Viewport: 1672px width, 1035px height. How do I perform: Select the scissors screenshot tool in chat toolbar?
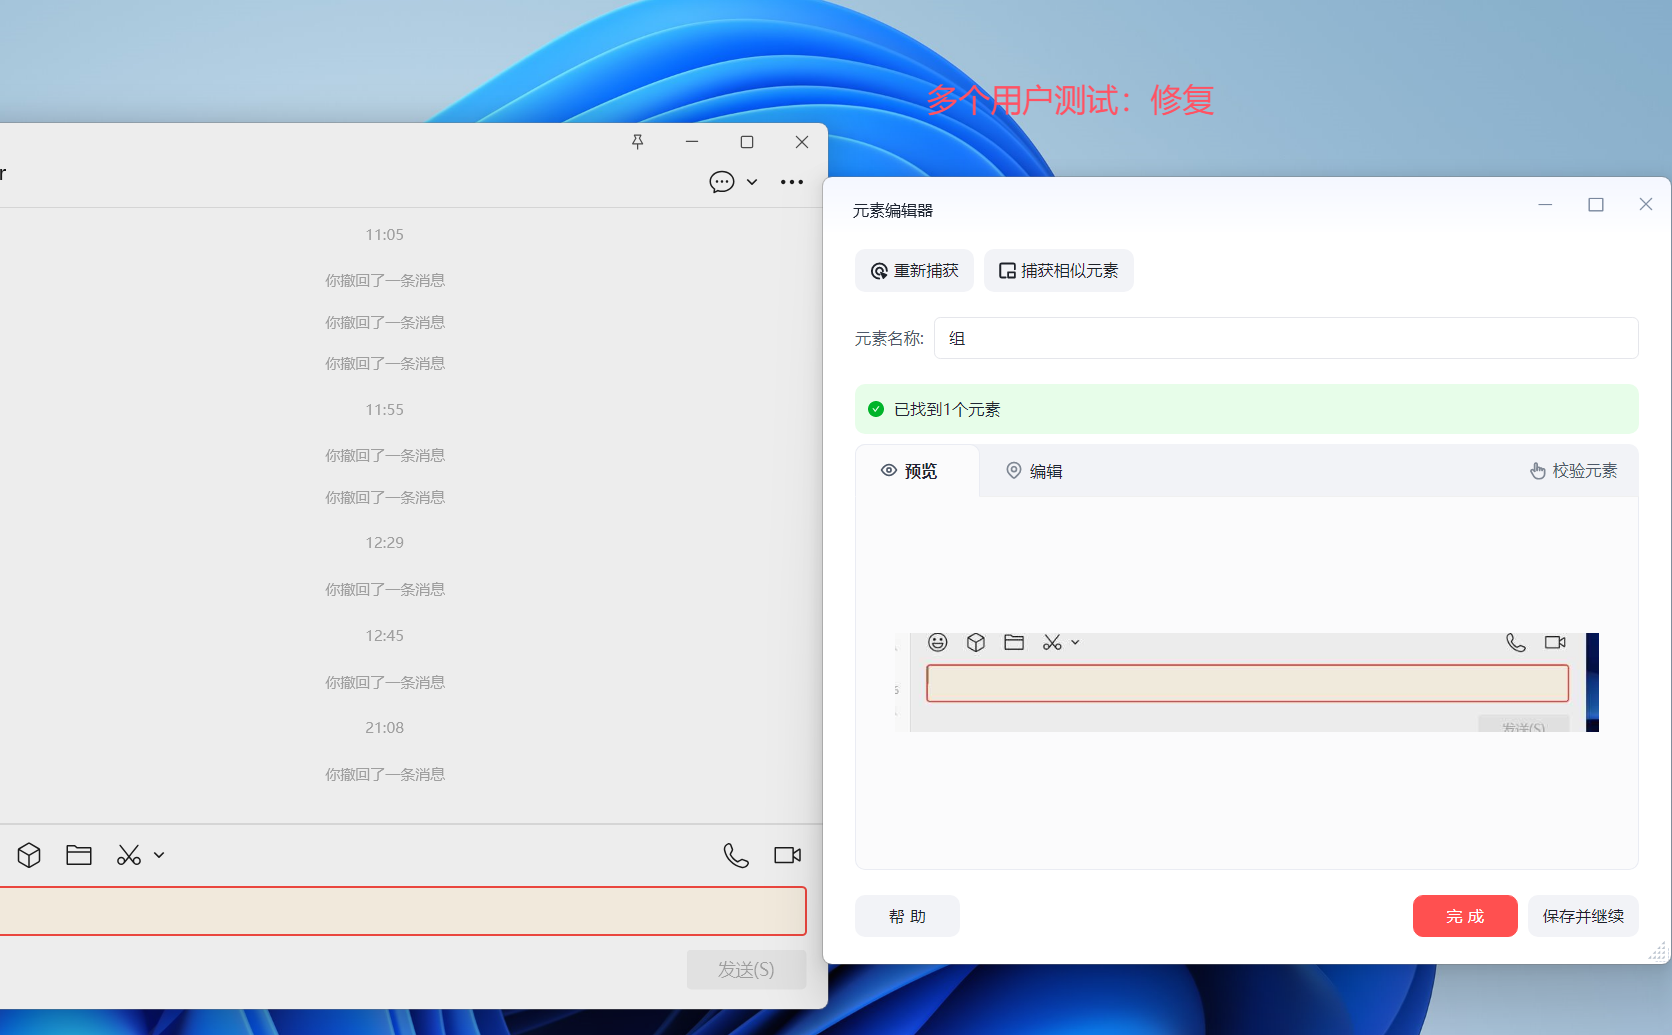(129, 855)
